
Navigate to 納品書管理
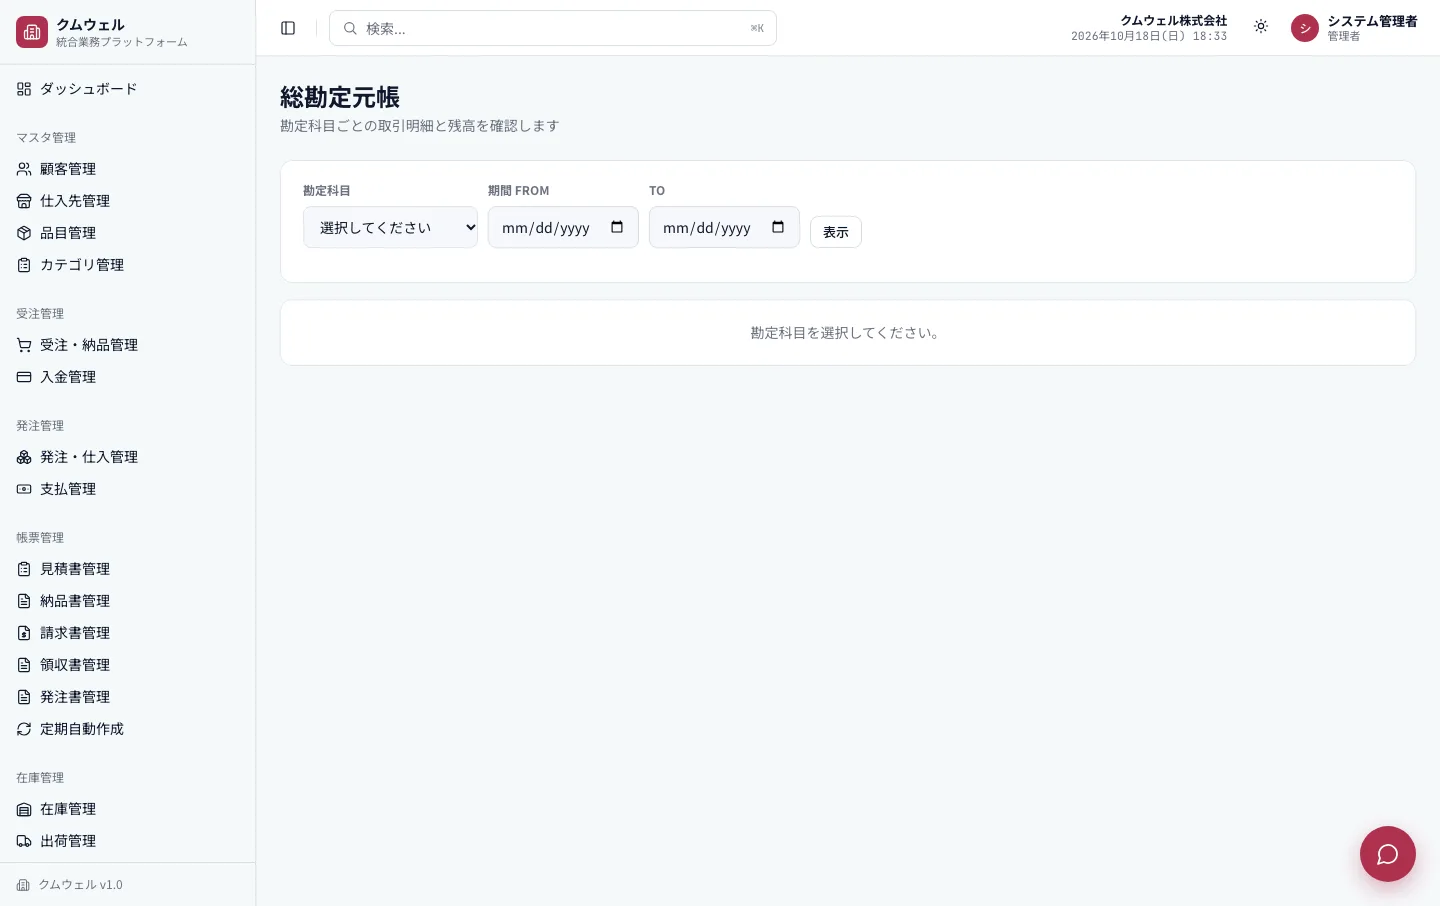pos(127,601)
